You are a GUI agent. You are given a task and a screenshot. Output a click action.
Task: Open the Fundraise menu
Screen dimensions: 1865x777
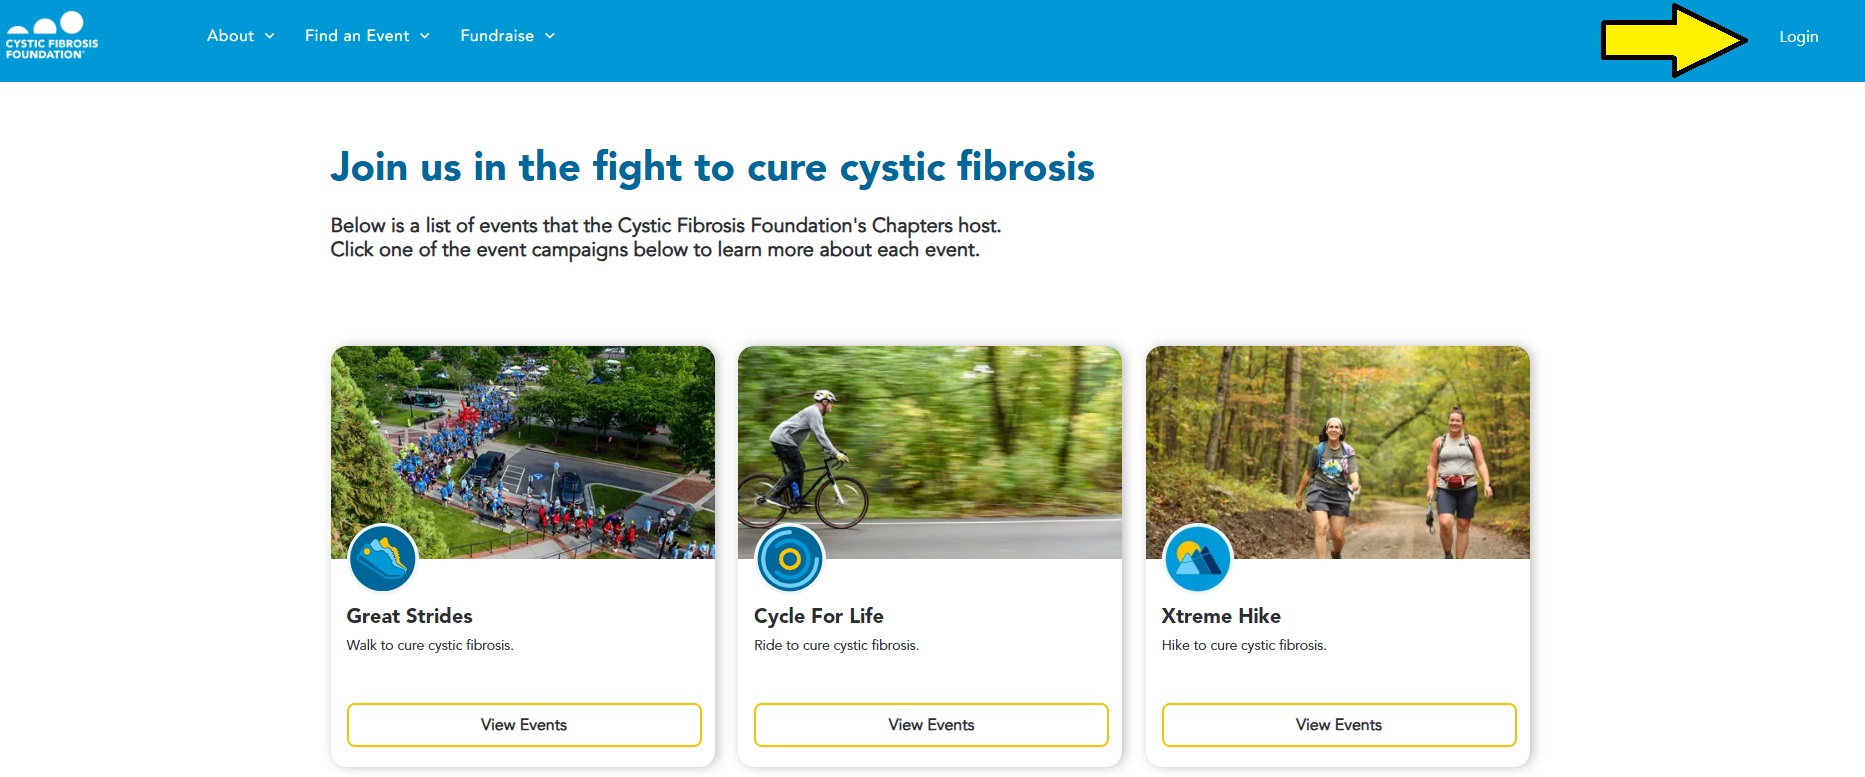pos(497,36)
